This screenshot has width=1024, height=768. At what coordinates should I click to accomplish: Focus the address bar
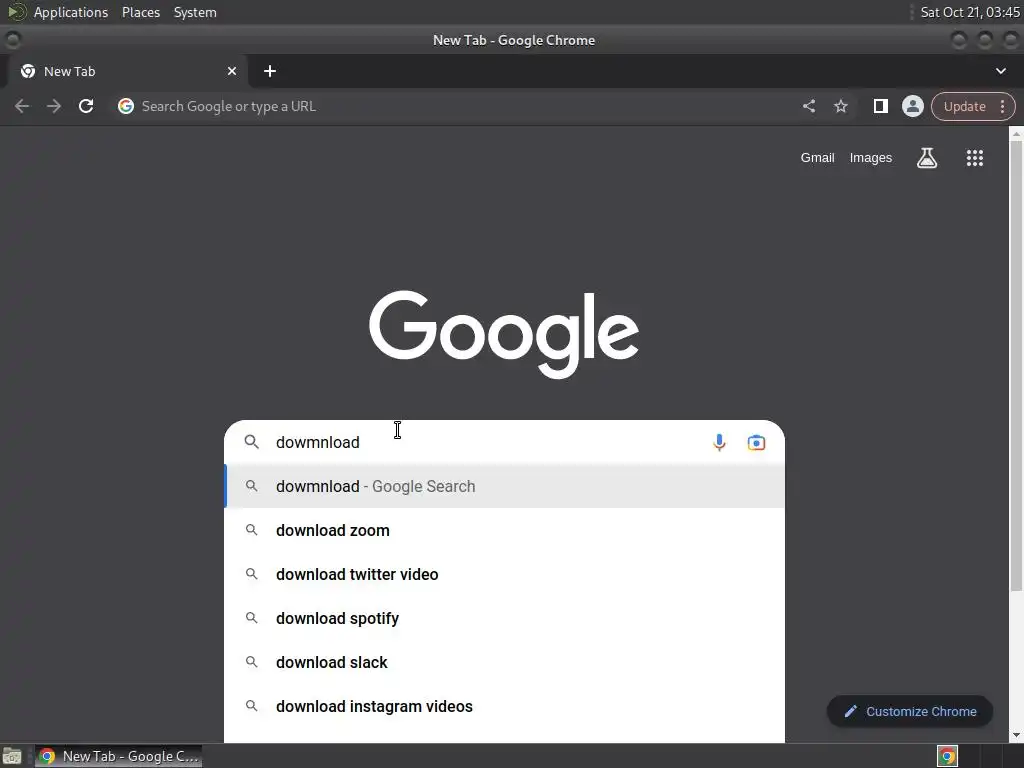pos(457,106)
